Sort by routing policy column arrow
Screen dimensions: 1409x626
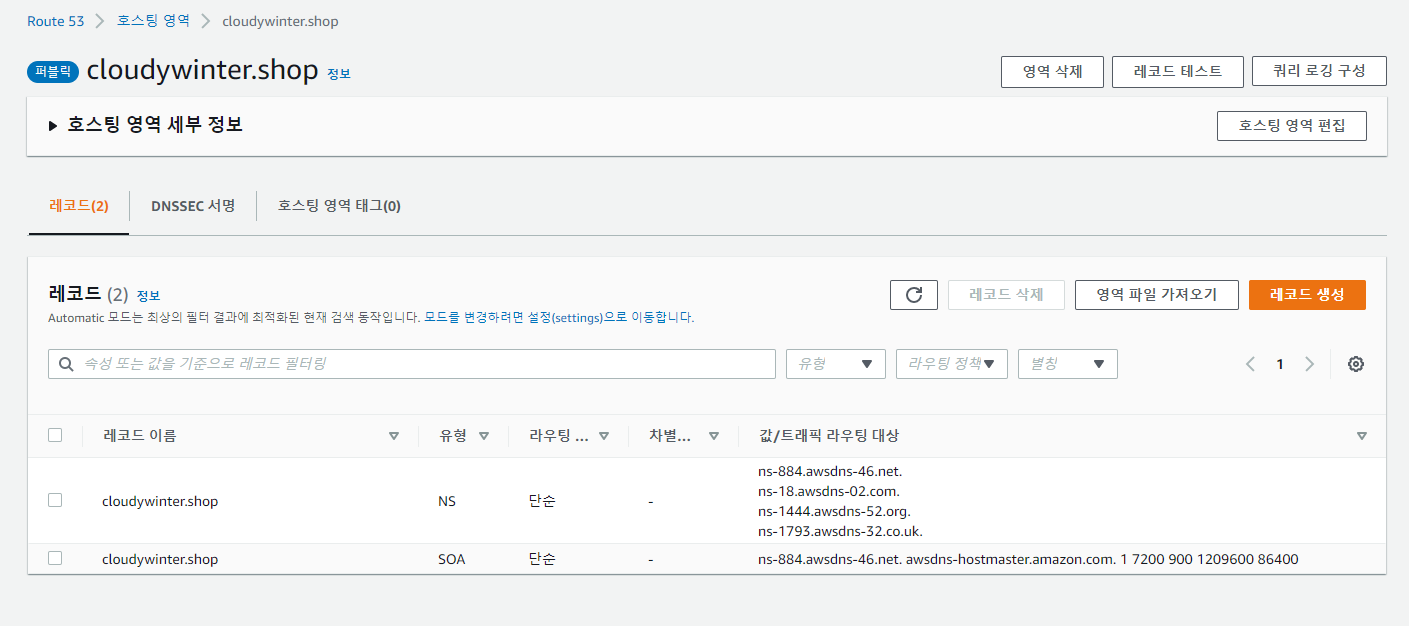(604, 436)
